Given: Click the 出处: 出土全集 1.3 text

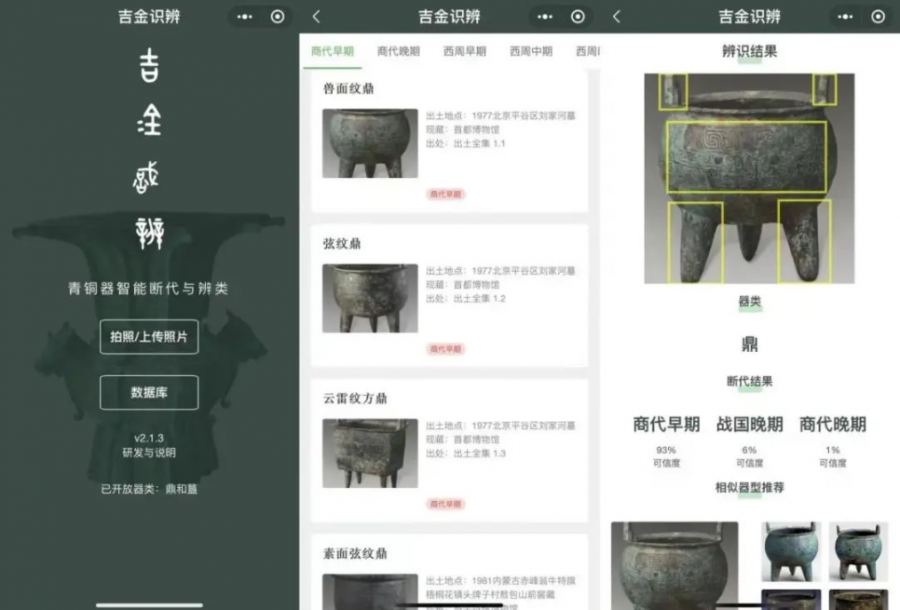Looking at the screenshot, I should pos(465,453).
